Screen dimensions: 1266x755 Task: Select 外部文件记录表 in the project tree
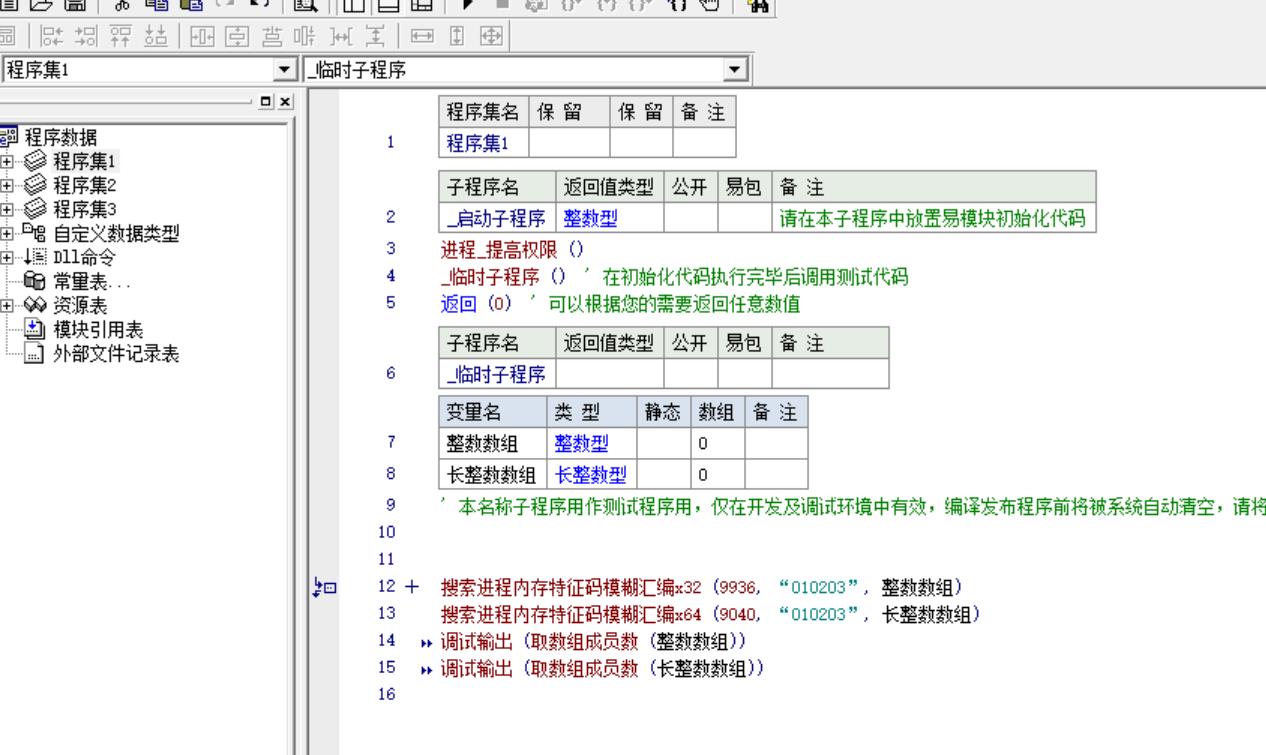(115, 354)
